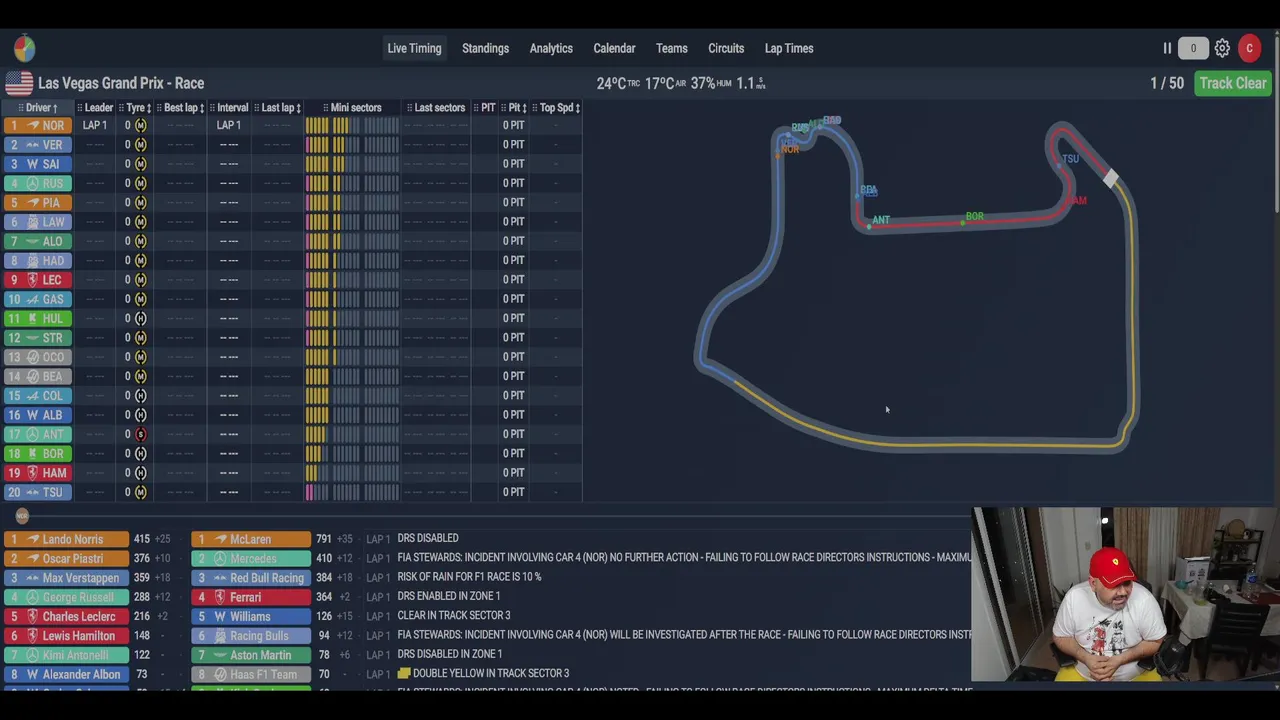Screen dimensions: 1280x720
Task: Sort by the Pit count column header
Action: point(515,107)
